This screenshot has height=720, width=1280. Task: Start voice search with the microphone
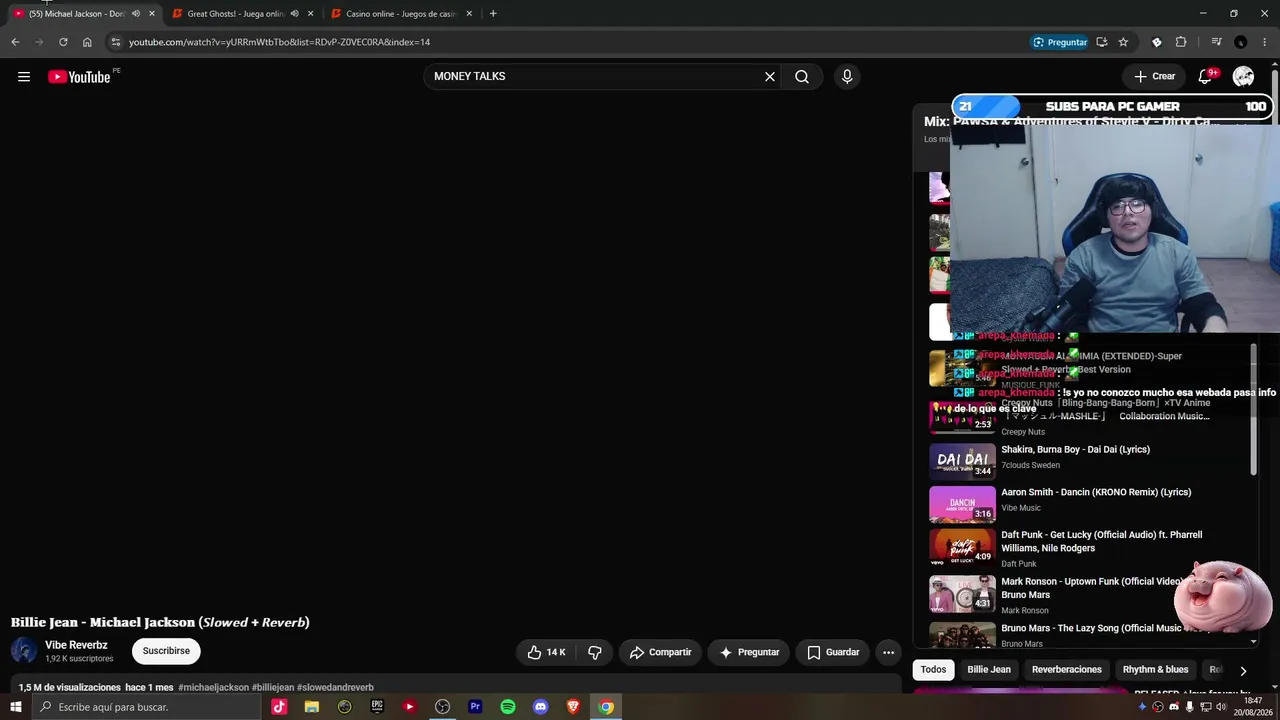[847, 77]
